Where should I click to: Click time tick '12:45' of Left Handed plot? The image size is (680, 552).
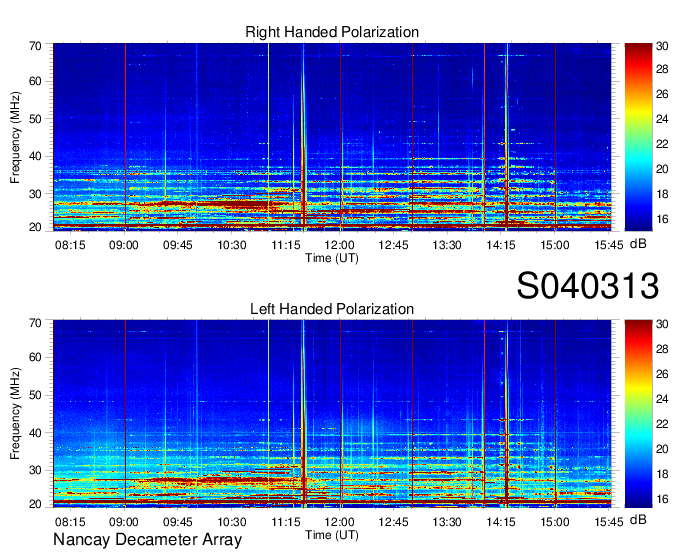pyautogui.click(x=393, y=522)
